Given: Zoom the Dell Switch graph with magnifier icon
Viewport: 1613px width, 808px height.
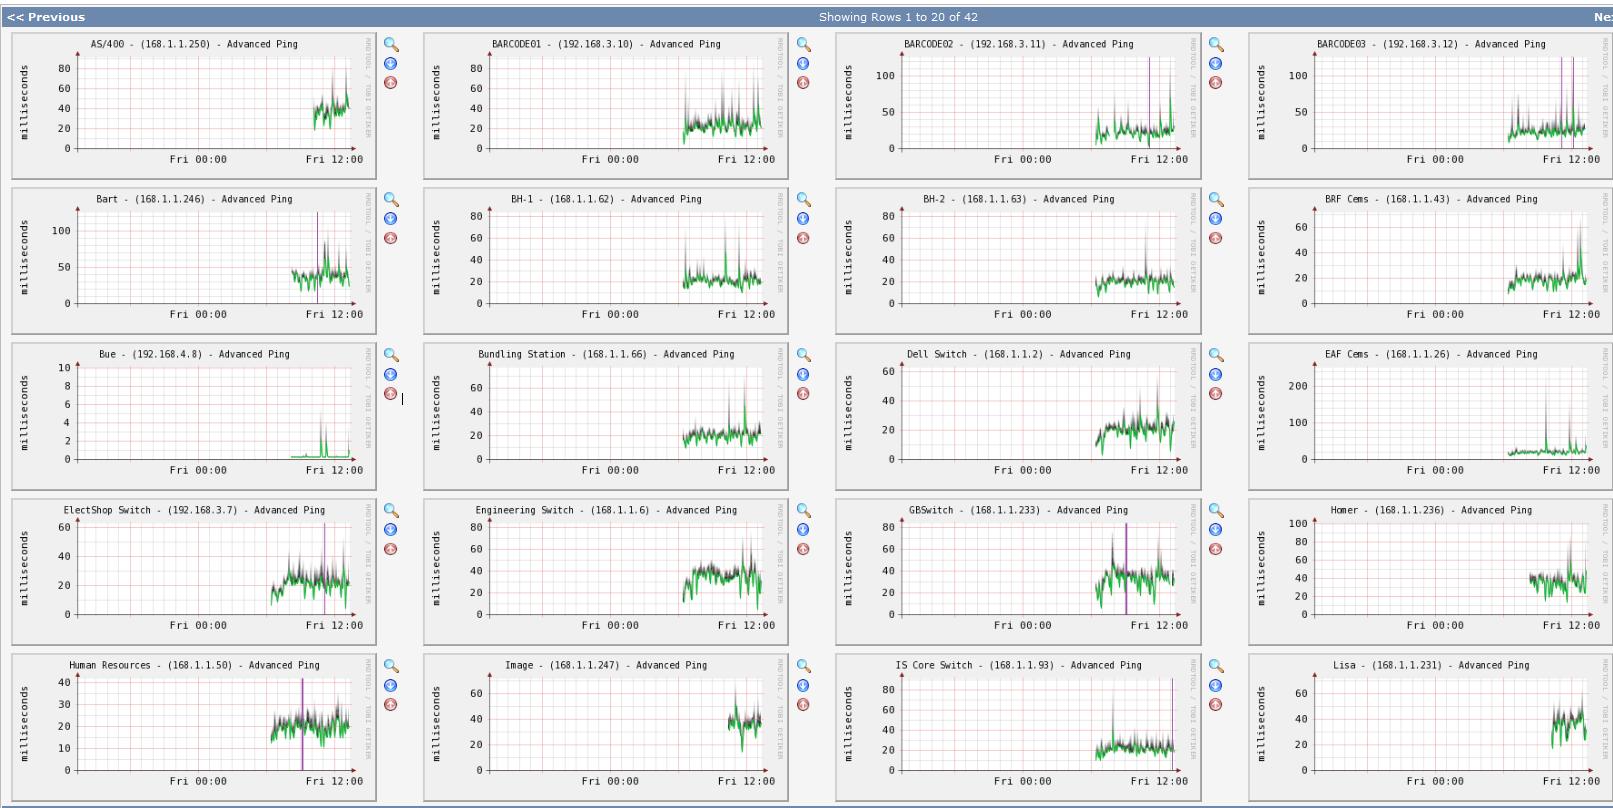Looking at the screenshot, I should 1216,356.
